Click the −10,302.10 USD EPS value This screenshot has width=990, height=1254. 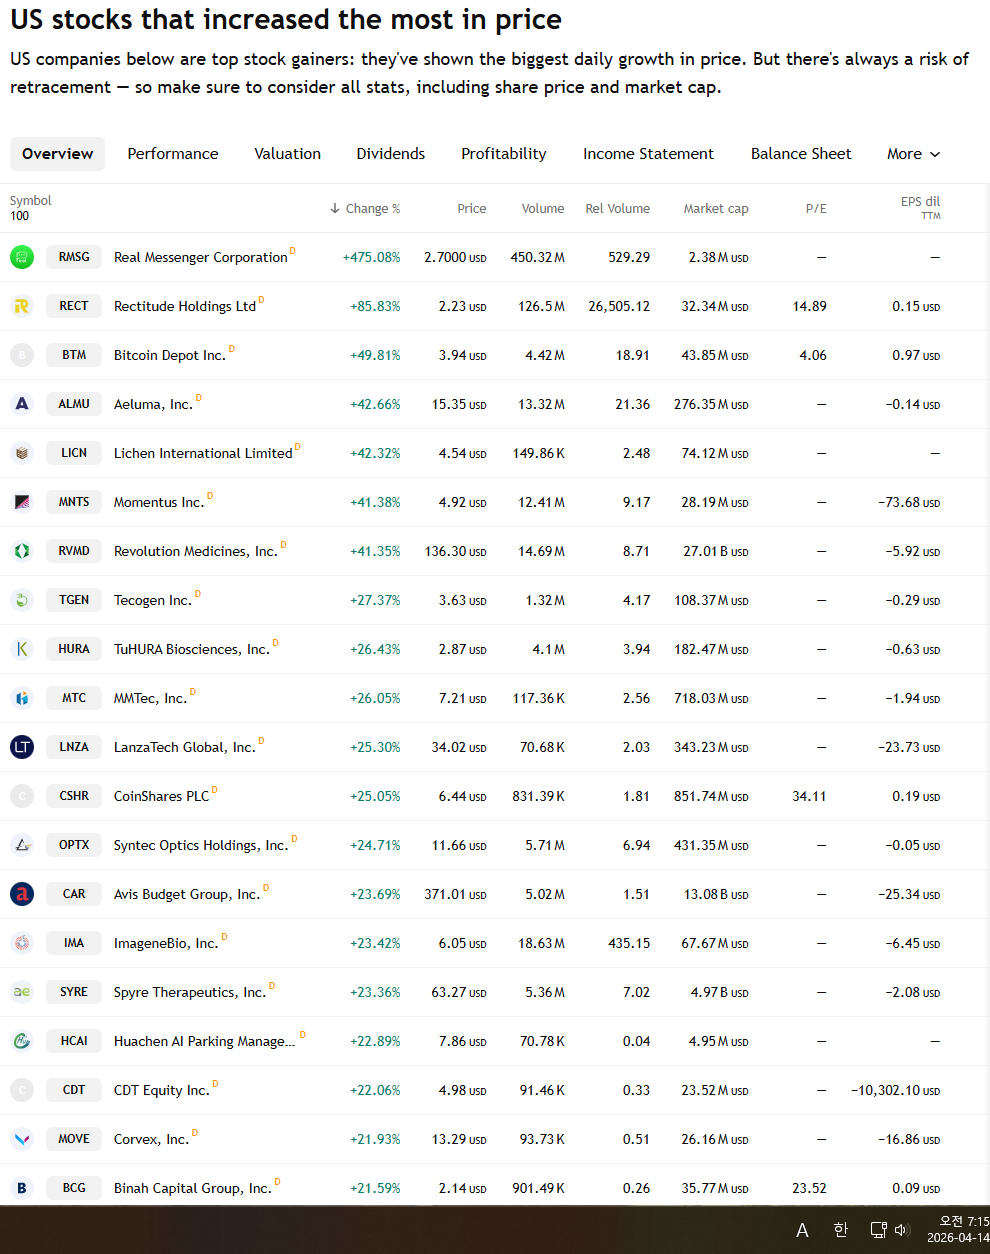pos(896,1091)
